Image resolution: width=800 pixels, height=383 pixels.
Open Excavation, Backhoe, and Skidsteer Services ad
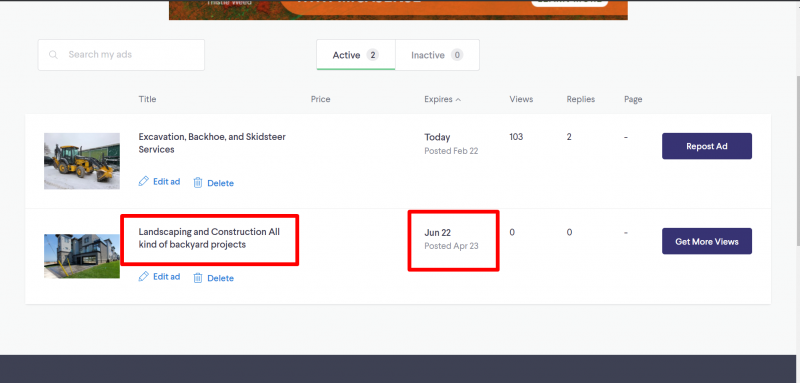(x=212, y=143)
